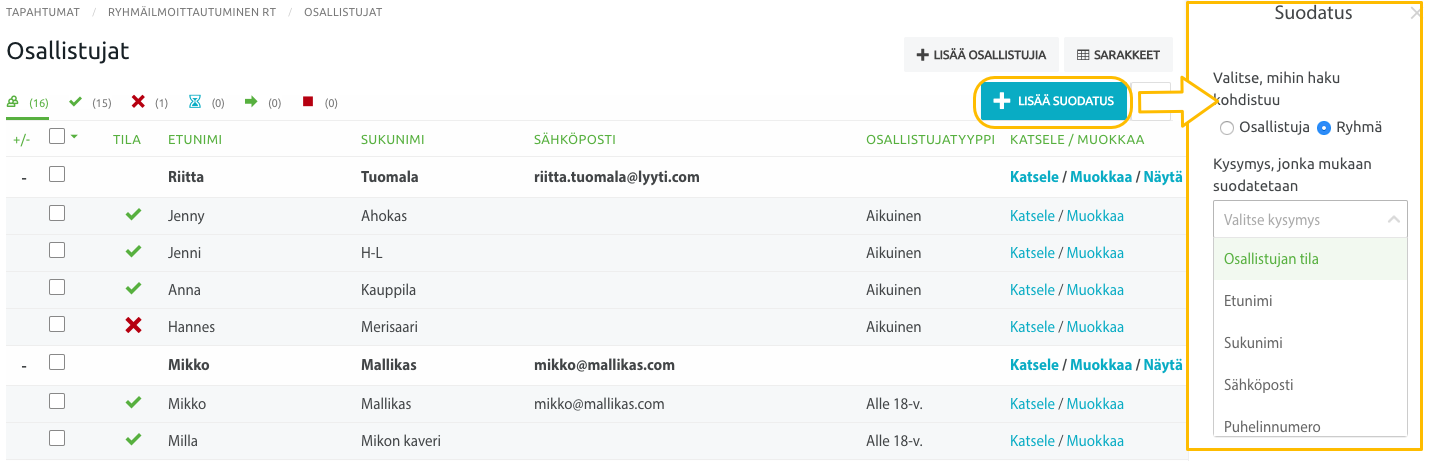This screenshot has width=1433, height=461.
Task: Check the box for Hannes Merisaari
Action: click(x=57, y=324)
